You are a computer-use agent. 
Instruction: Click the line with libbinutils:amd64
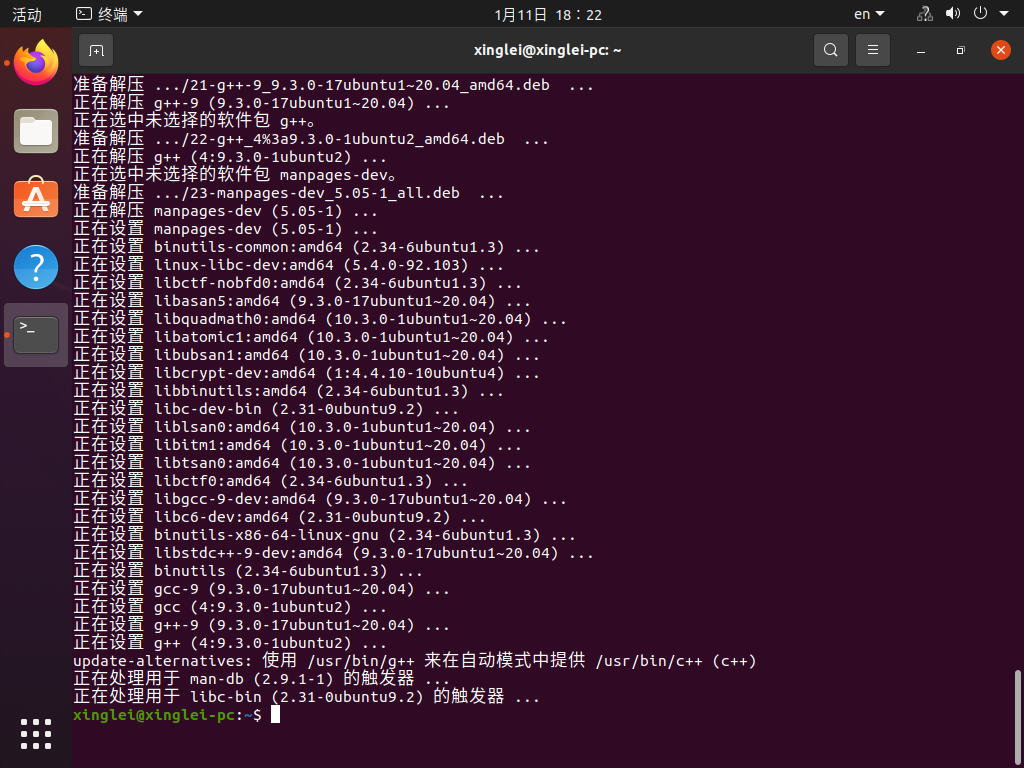tap(288, 391)
